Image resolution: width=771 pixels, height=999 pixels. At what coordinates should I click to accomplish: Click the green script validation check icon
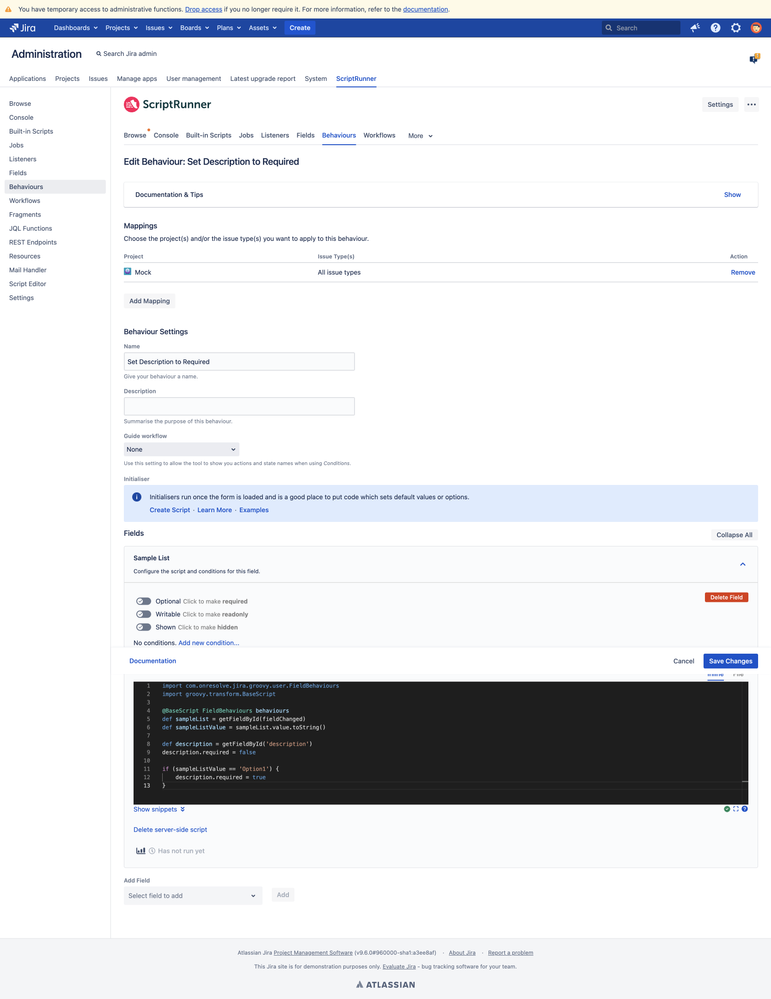(727, 809)
